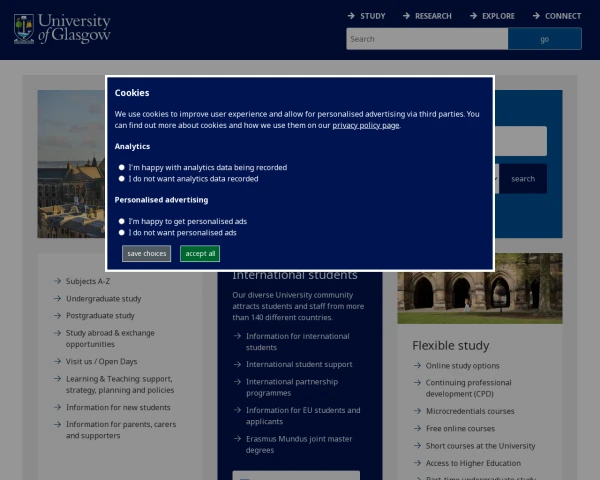The height and width of the screenshot is (480, 600).
Task: Select happy with analytics data being recorded
Action: point(122,167)
